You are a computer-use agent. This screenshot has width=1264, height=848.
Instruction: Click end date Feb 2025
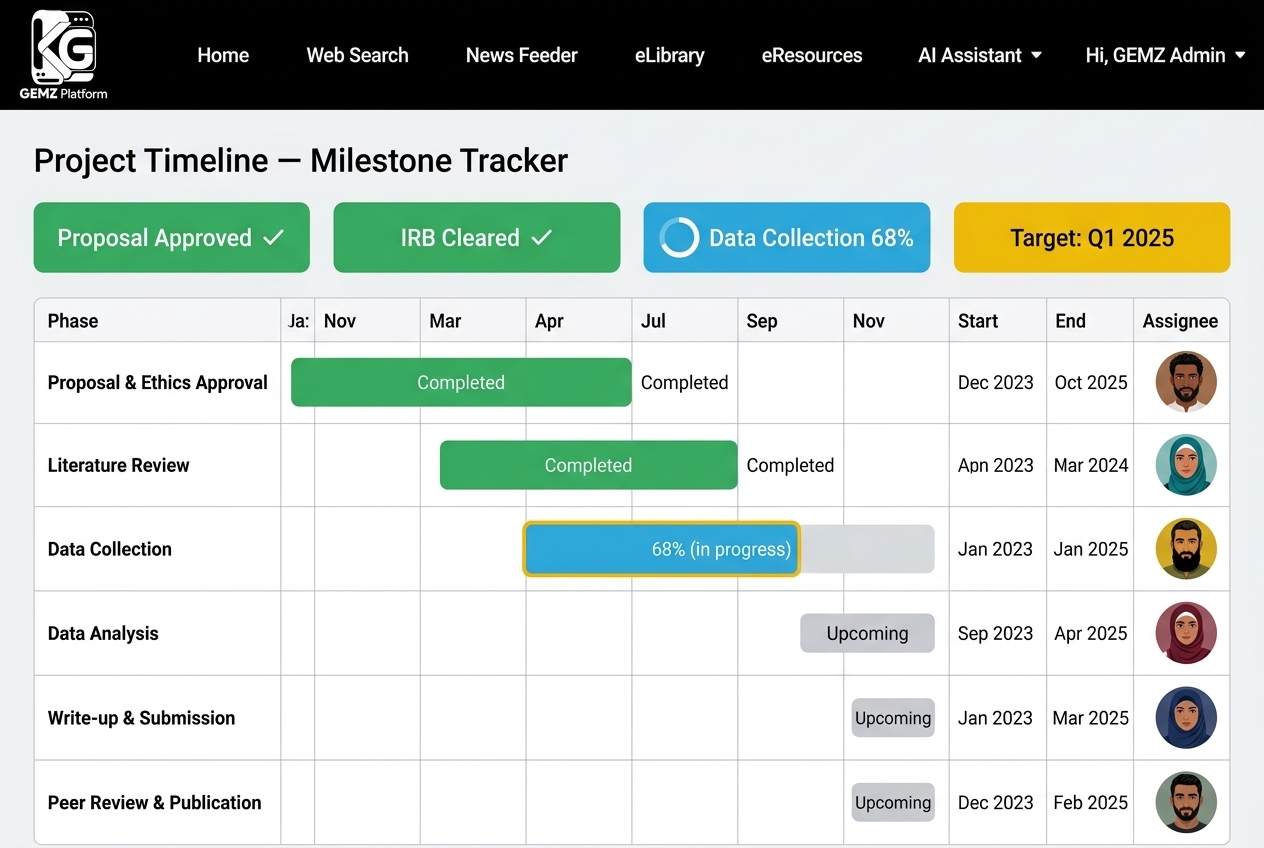click(x=1091, y=802)
